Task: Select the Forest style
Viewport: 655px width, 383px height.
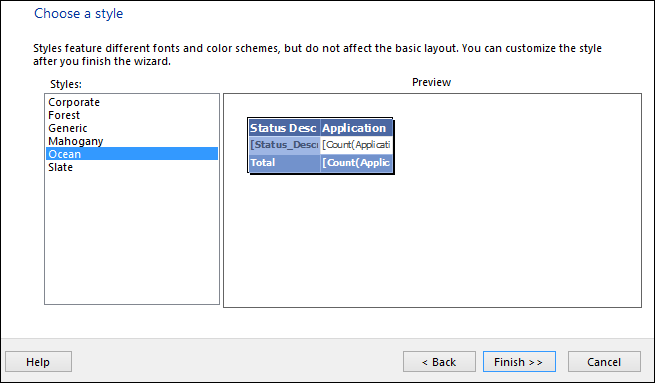Action: 64,115
